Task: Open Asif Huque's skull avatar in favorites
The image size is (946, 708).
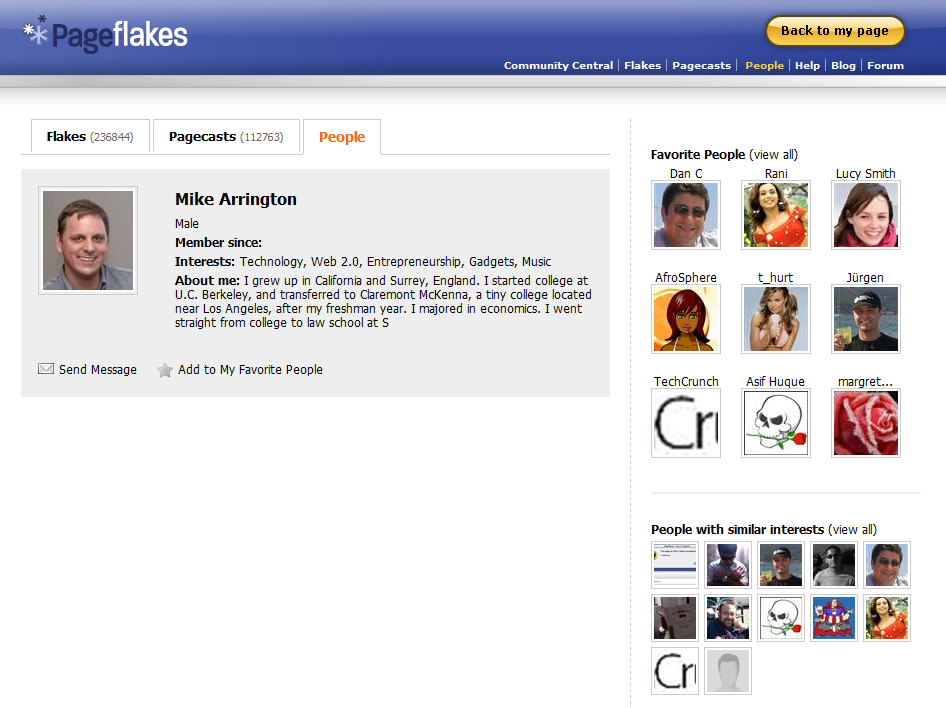Action: [776, 423]
